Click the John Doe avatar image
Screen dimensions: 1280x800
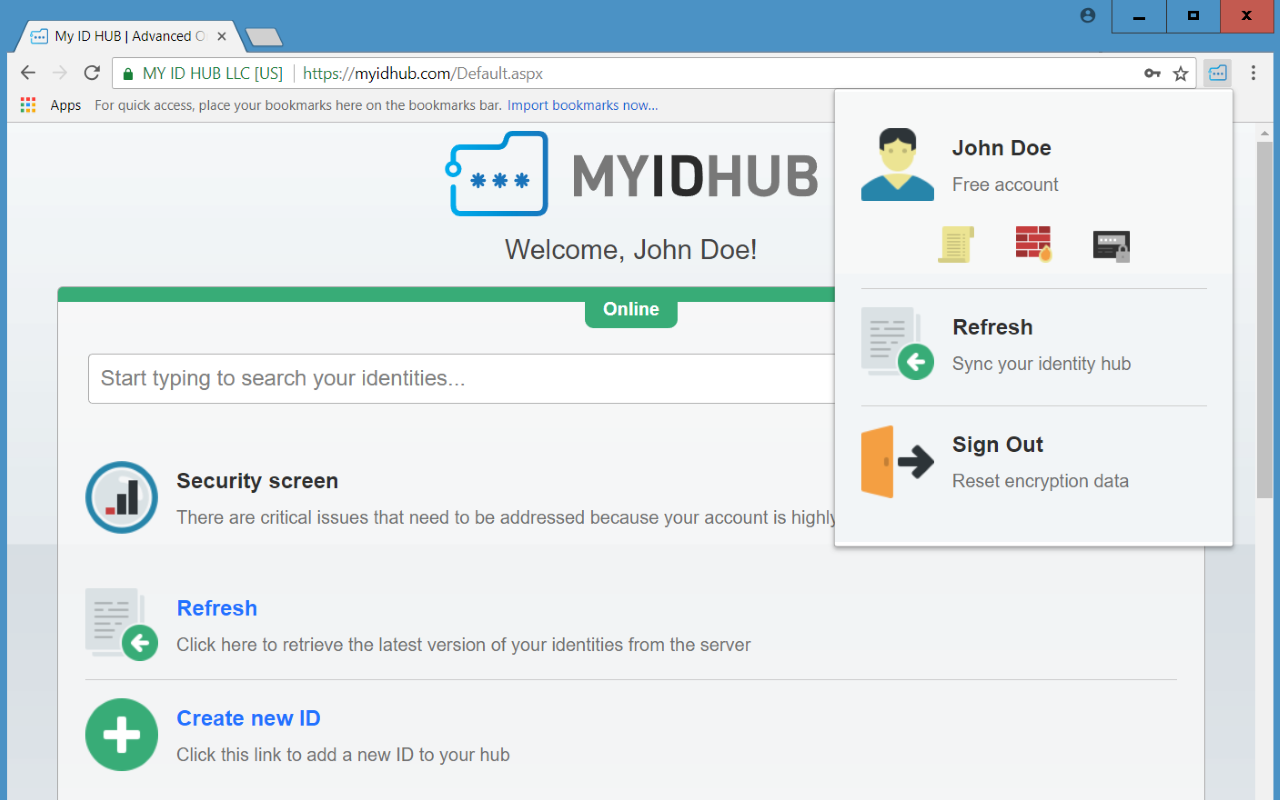point(897,164)
